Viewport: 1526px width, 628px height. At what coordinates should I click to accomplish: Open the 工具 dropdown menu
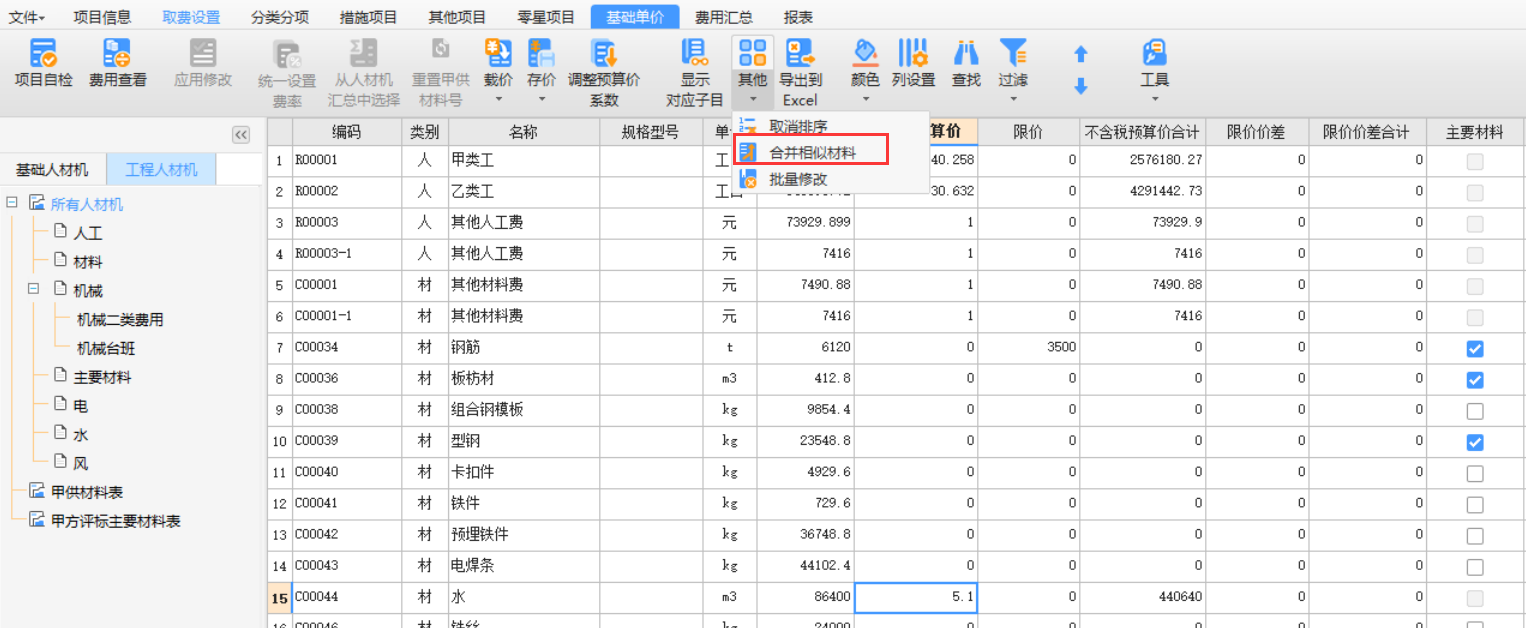[x=1154, y=98]
